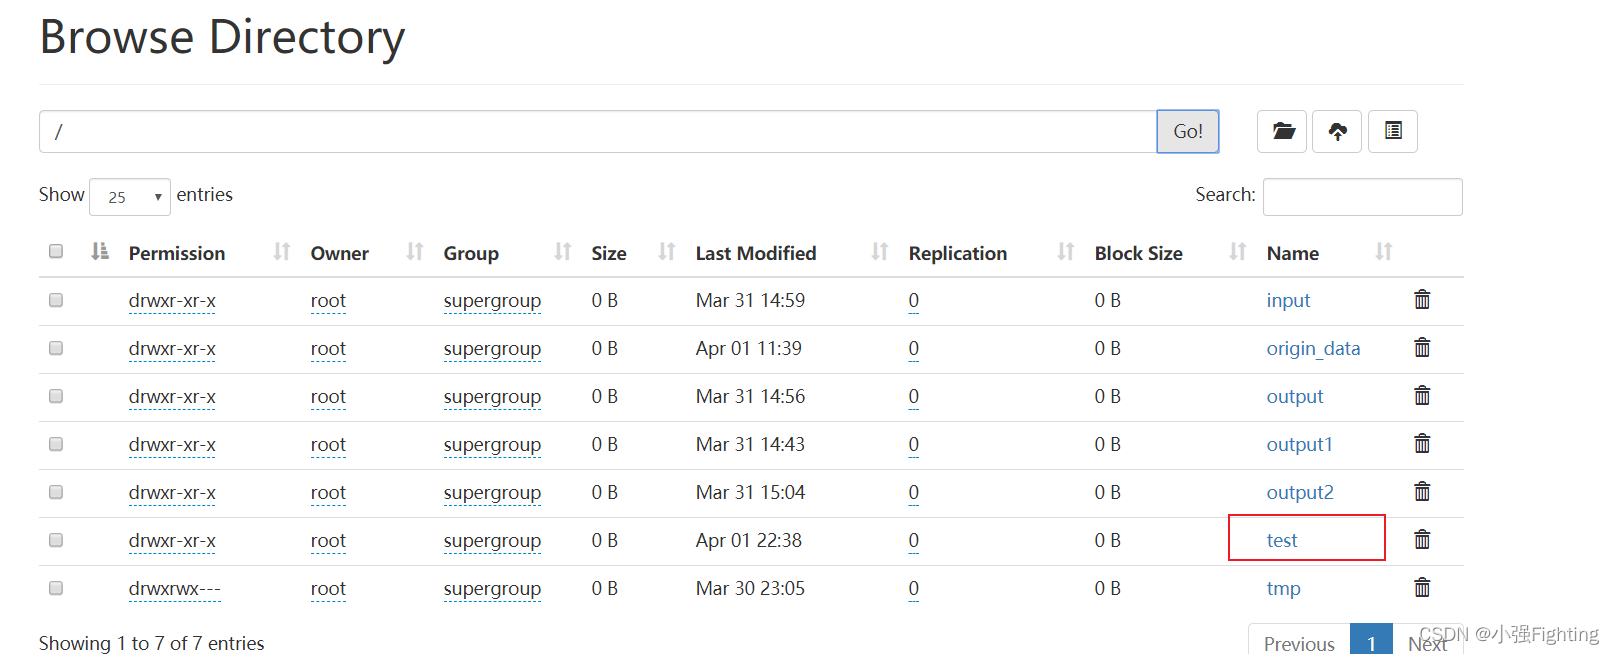Click input row permission drwxr-xr-x

tap(172, 300)
